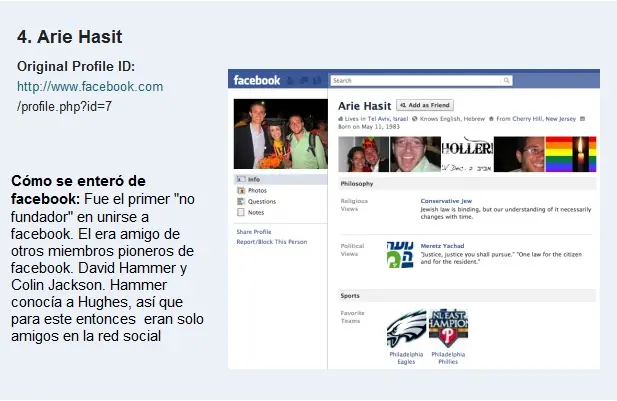This screenshot has height=401, width=617.
Task: Click the Meretz Yachad party logo
Action: point(400,255)
